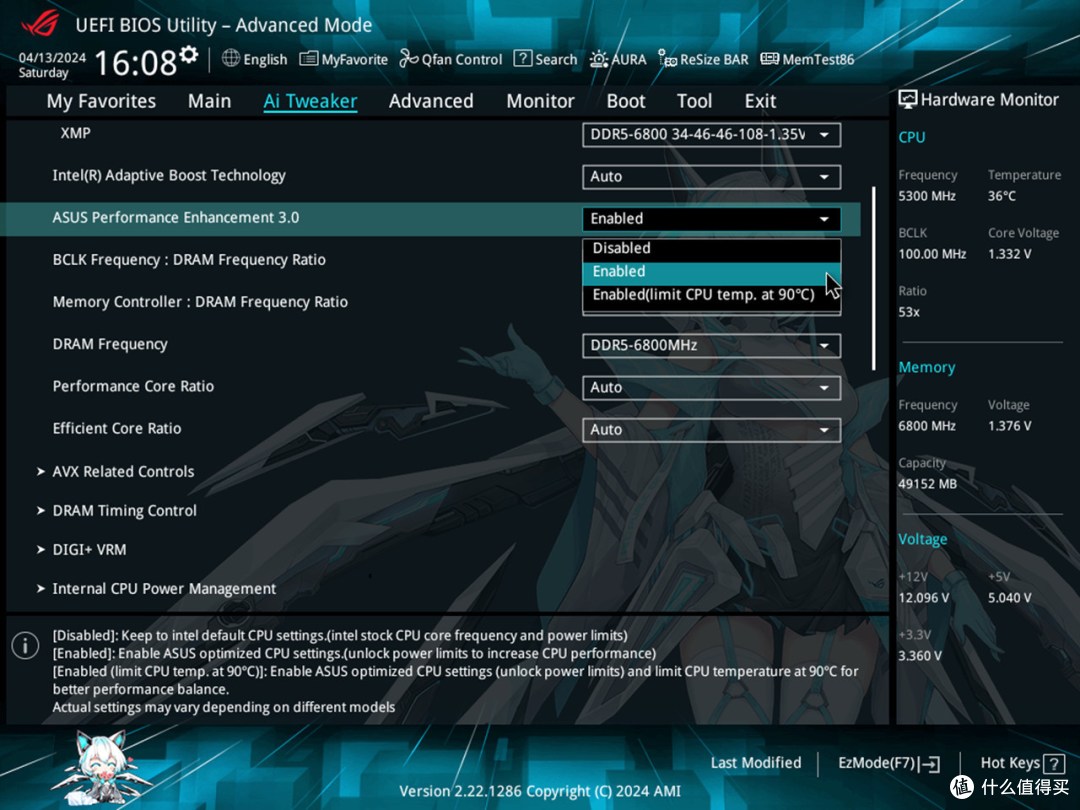Image resolution: width=1080 pixels, height=810 pixels.
Task: Open the Advanced tab
Action: point(431,101)
